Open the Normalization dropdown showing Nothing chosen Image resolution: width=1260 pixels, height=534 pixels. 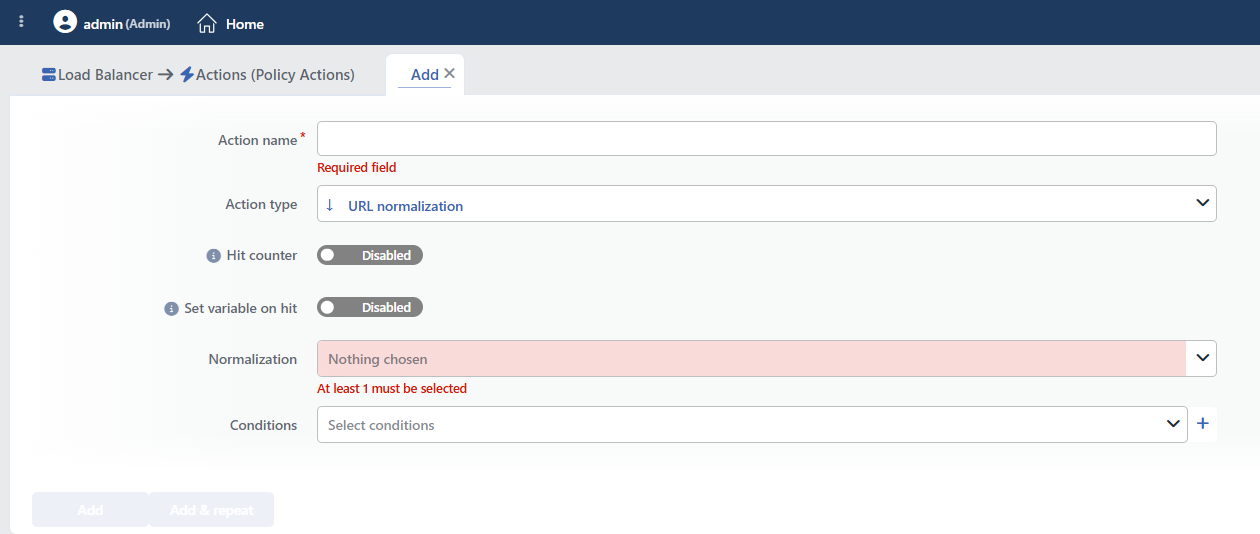click(x=766, y=358)
